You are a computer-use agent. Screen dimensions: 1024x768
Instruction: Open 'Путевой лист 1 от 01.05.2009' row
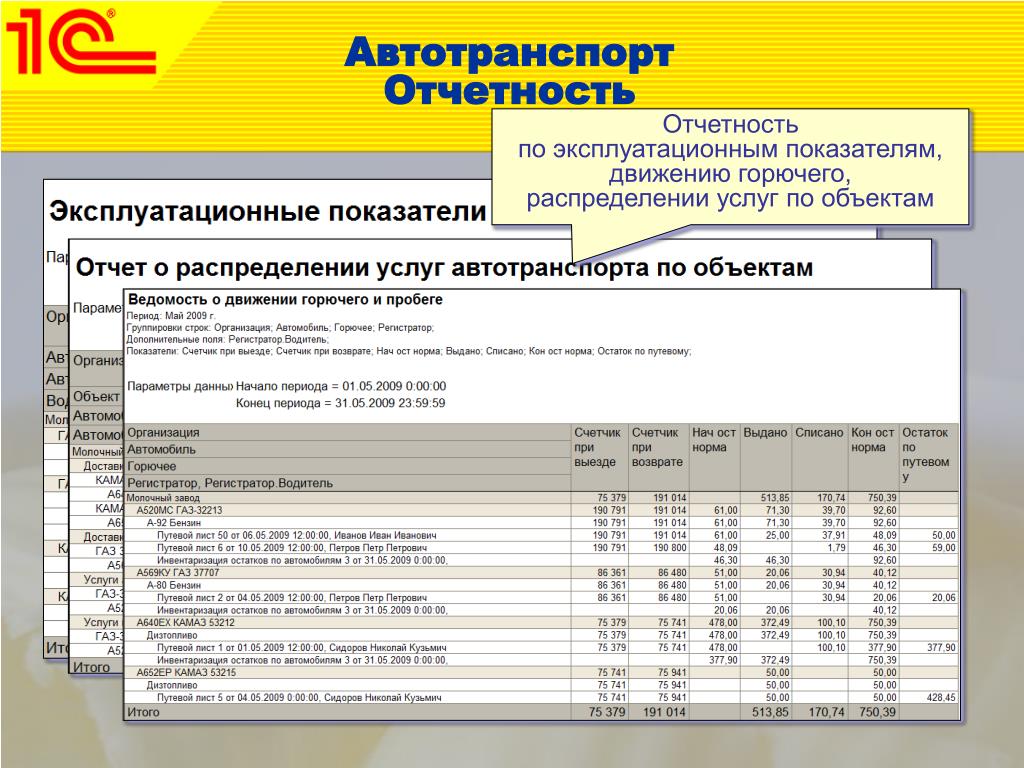542,648
